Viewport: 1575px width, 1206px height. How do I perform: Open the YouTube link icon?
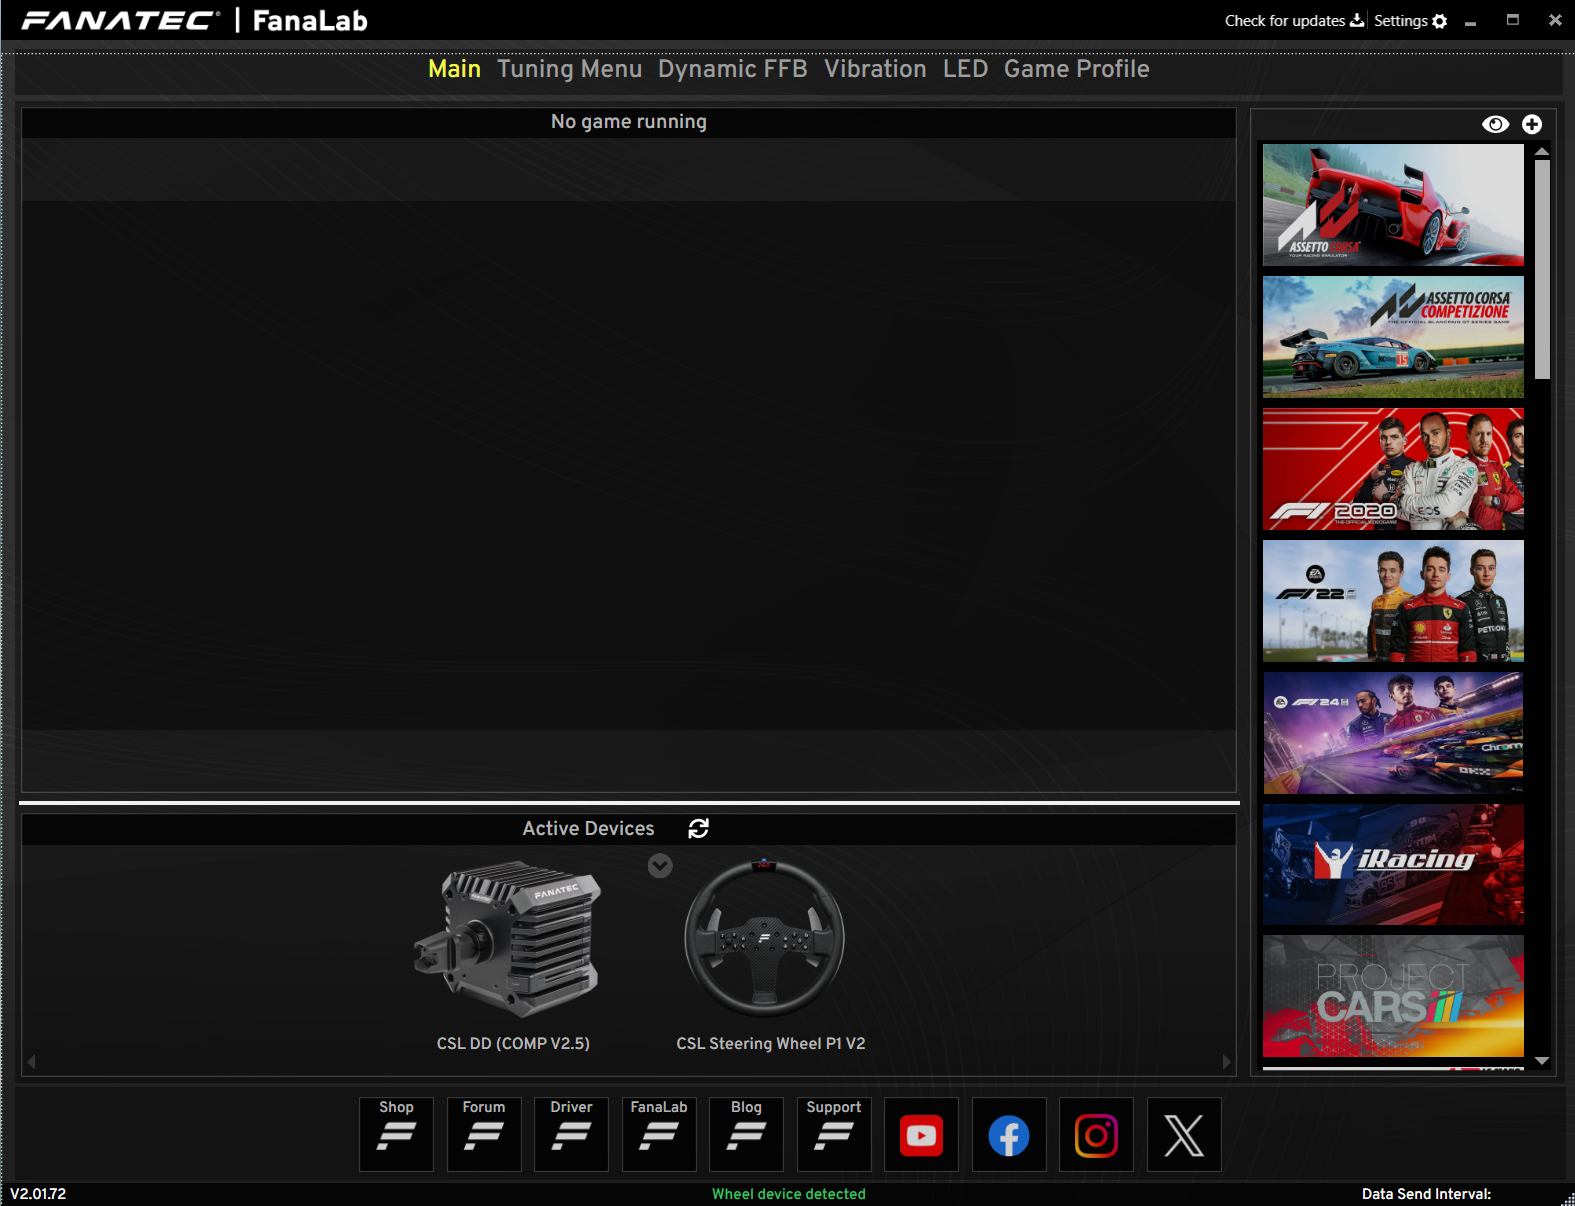coord(921,1135)
